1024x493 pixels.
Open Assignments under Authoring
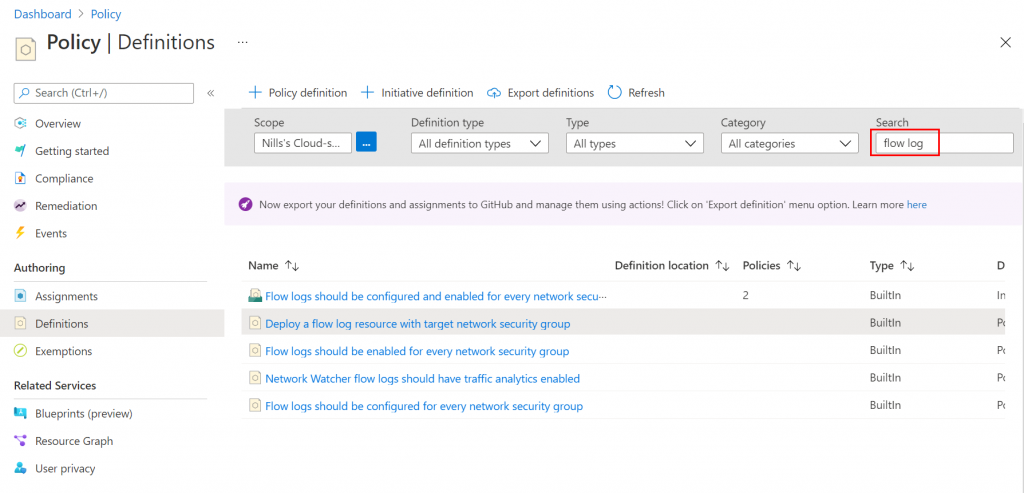click(66, 296)
